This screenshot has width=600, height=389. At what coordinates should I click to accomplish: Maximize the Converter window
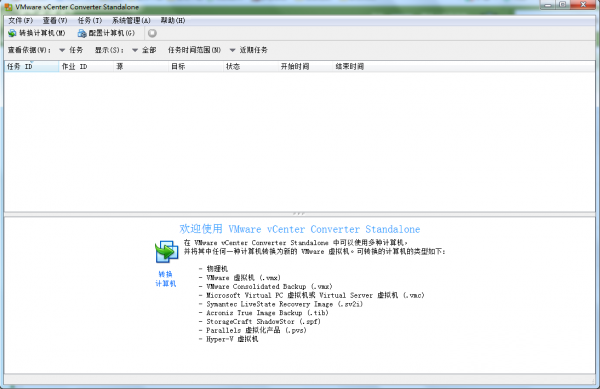[x=562, y=5]
